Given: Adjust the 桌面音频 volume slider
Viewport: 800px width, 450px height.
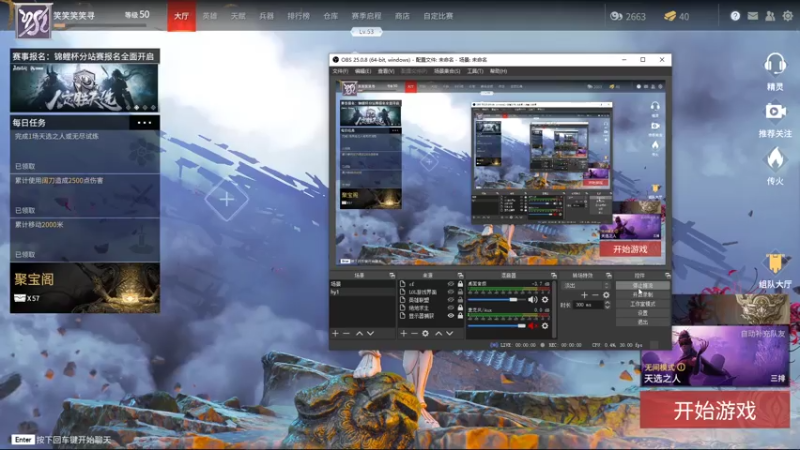Looking at the screenshot, I should click(496, 299).
